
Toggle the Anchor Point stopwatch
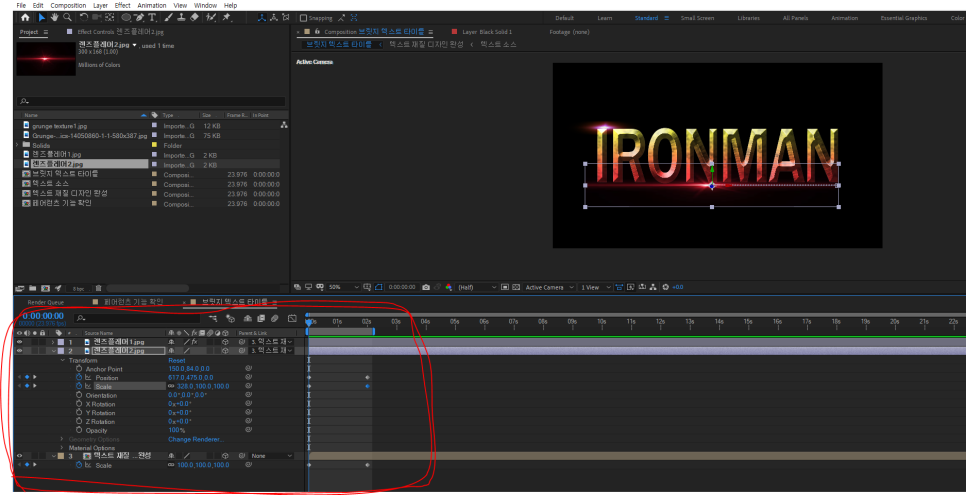coord(79,369)
